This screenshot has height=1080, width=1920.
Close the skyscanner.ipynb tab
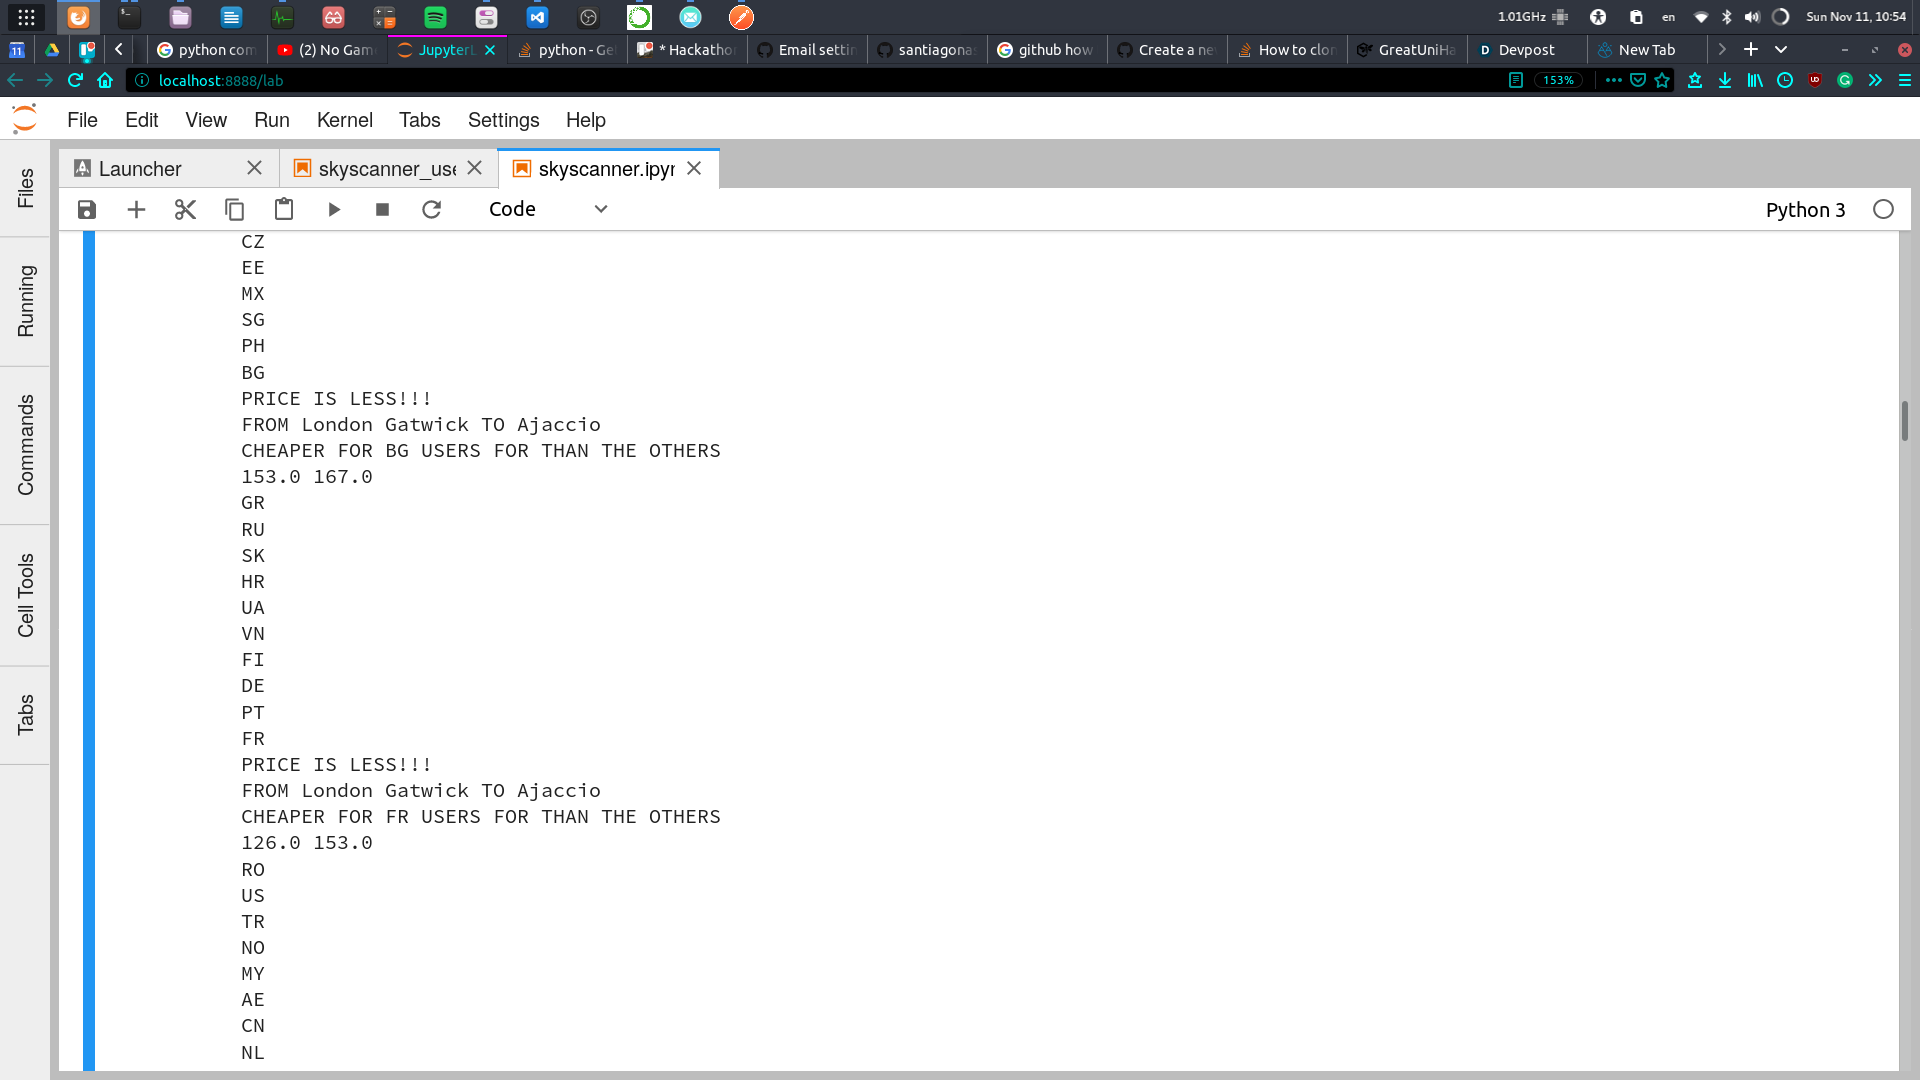[x=694, y=169]
